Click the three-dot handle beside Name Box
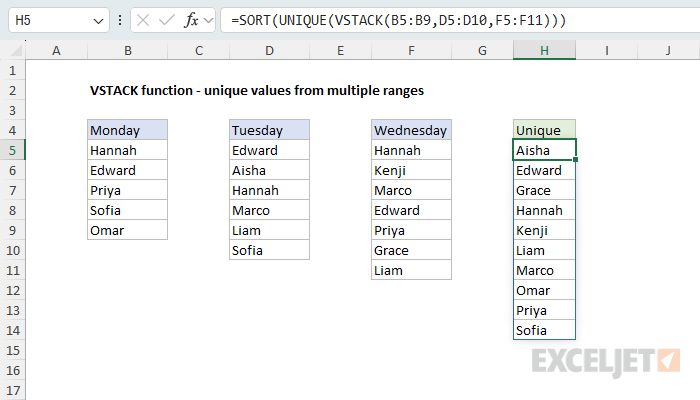 (120, 21)
